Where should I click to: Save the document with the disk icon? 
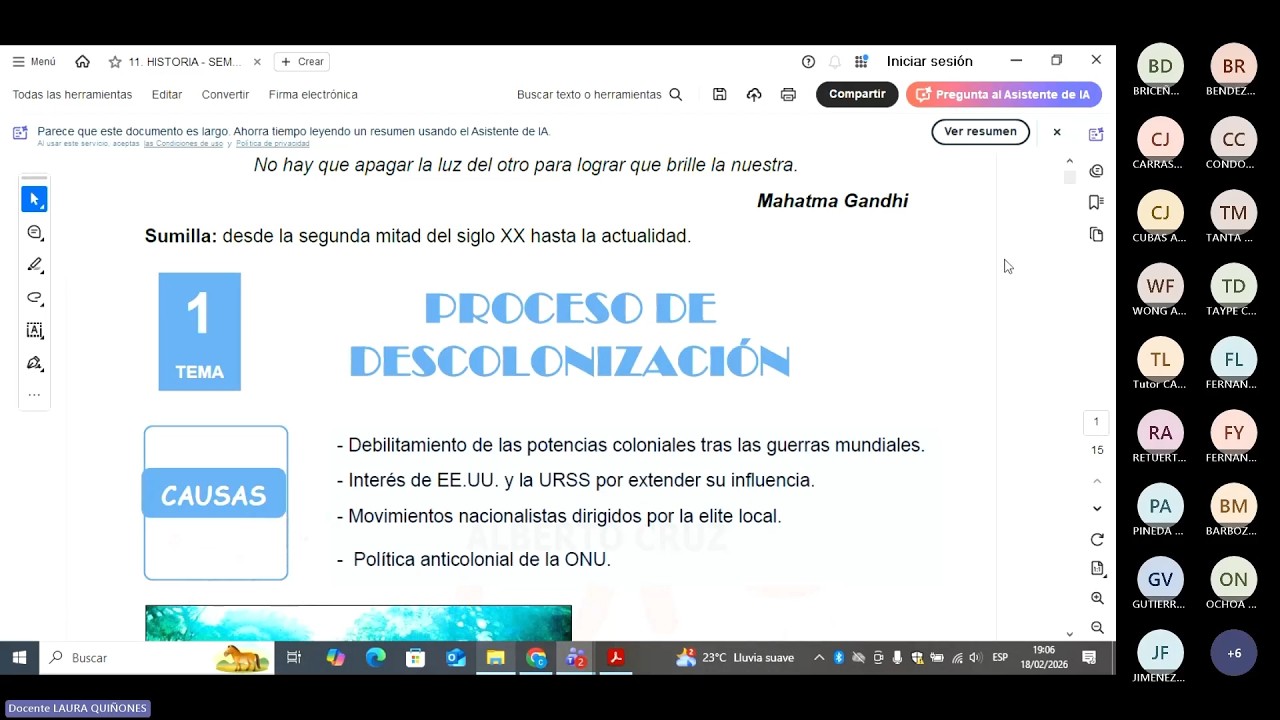[x=719, y=95]
